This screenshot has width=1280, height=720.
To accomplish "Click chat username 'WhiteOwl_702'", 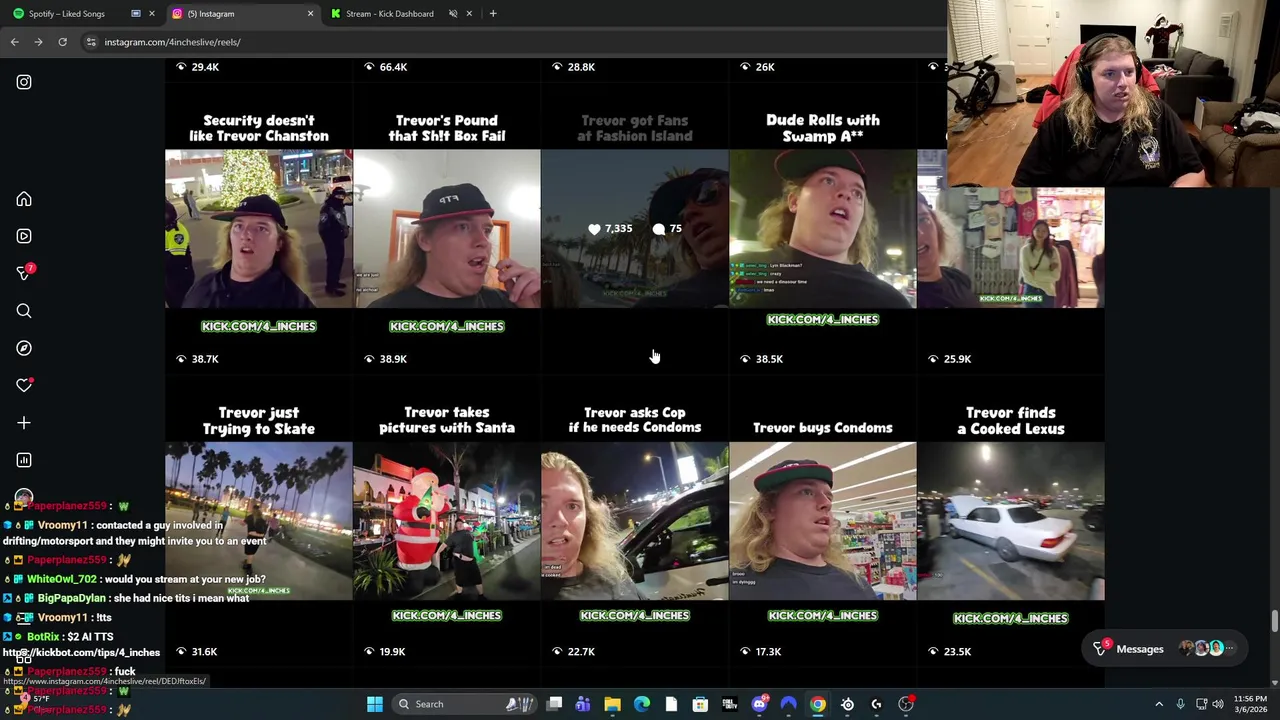I will 61,579.
